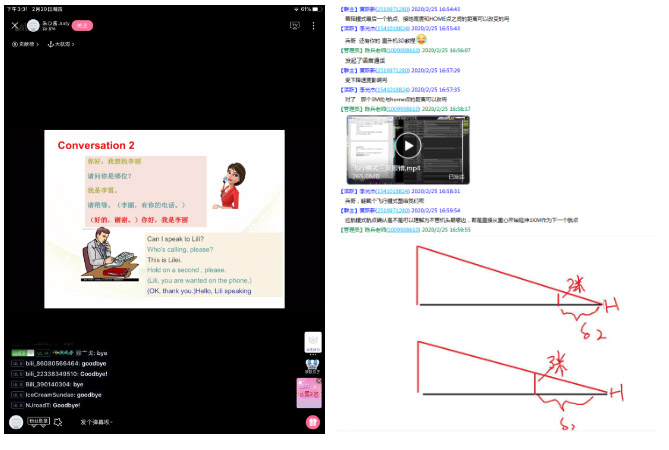Open the three-dot more options menu
This screenshot has width=669, height=450.
[313, 26]
